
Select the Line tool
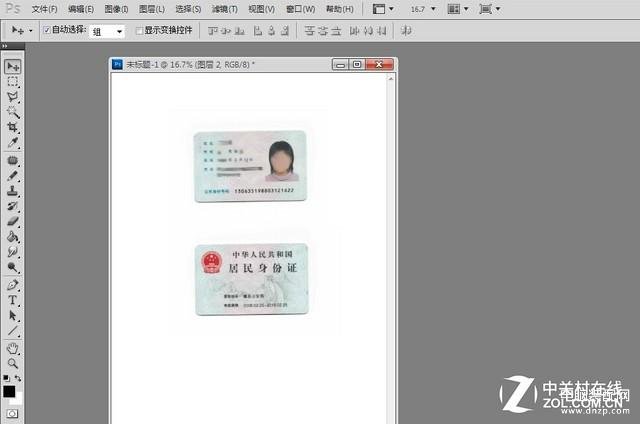click(x=13, y=331)
